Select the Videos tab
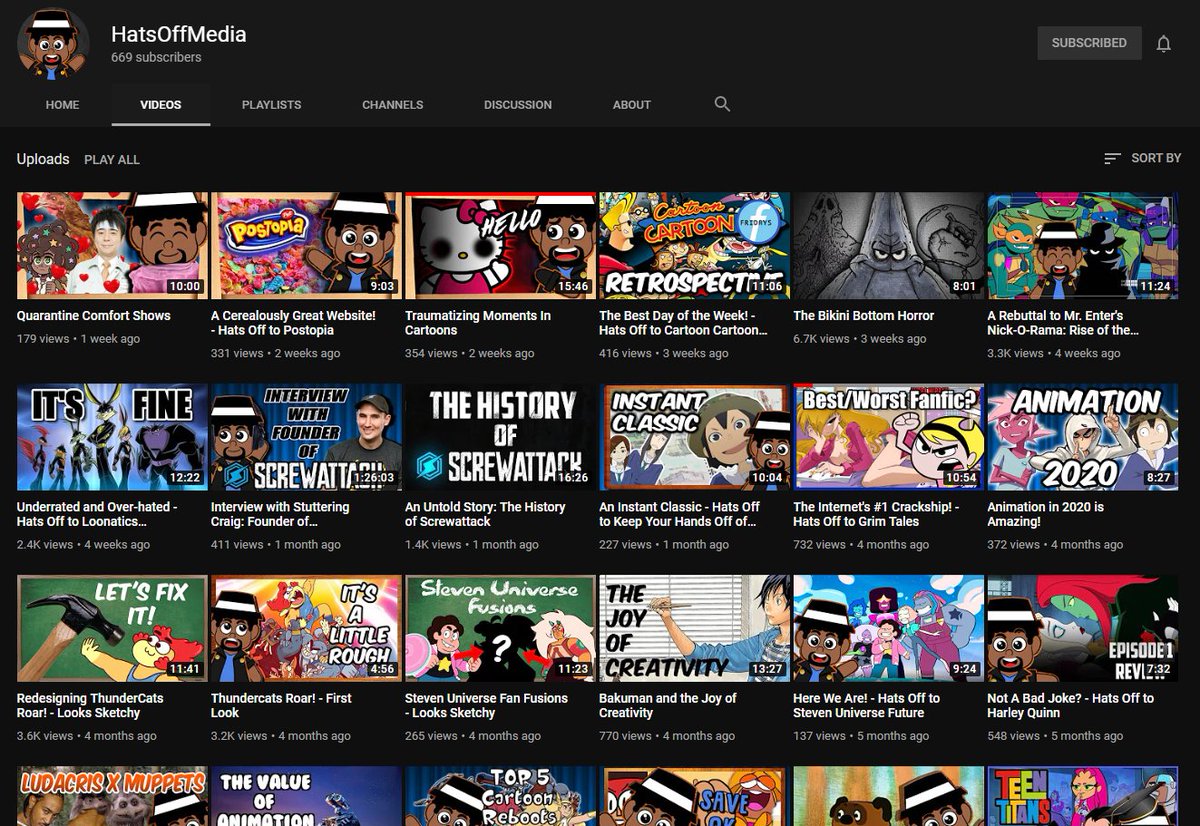Viewport: 1200px width, 826px height. coord(161,105)
